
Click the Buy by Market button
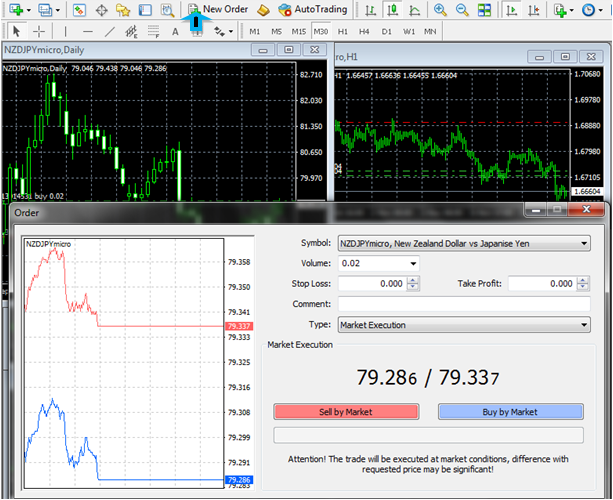[x=510, y=411]
